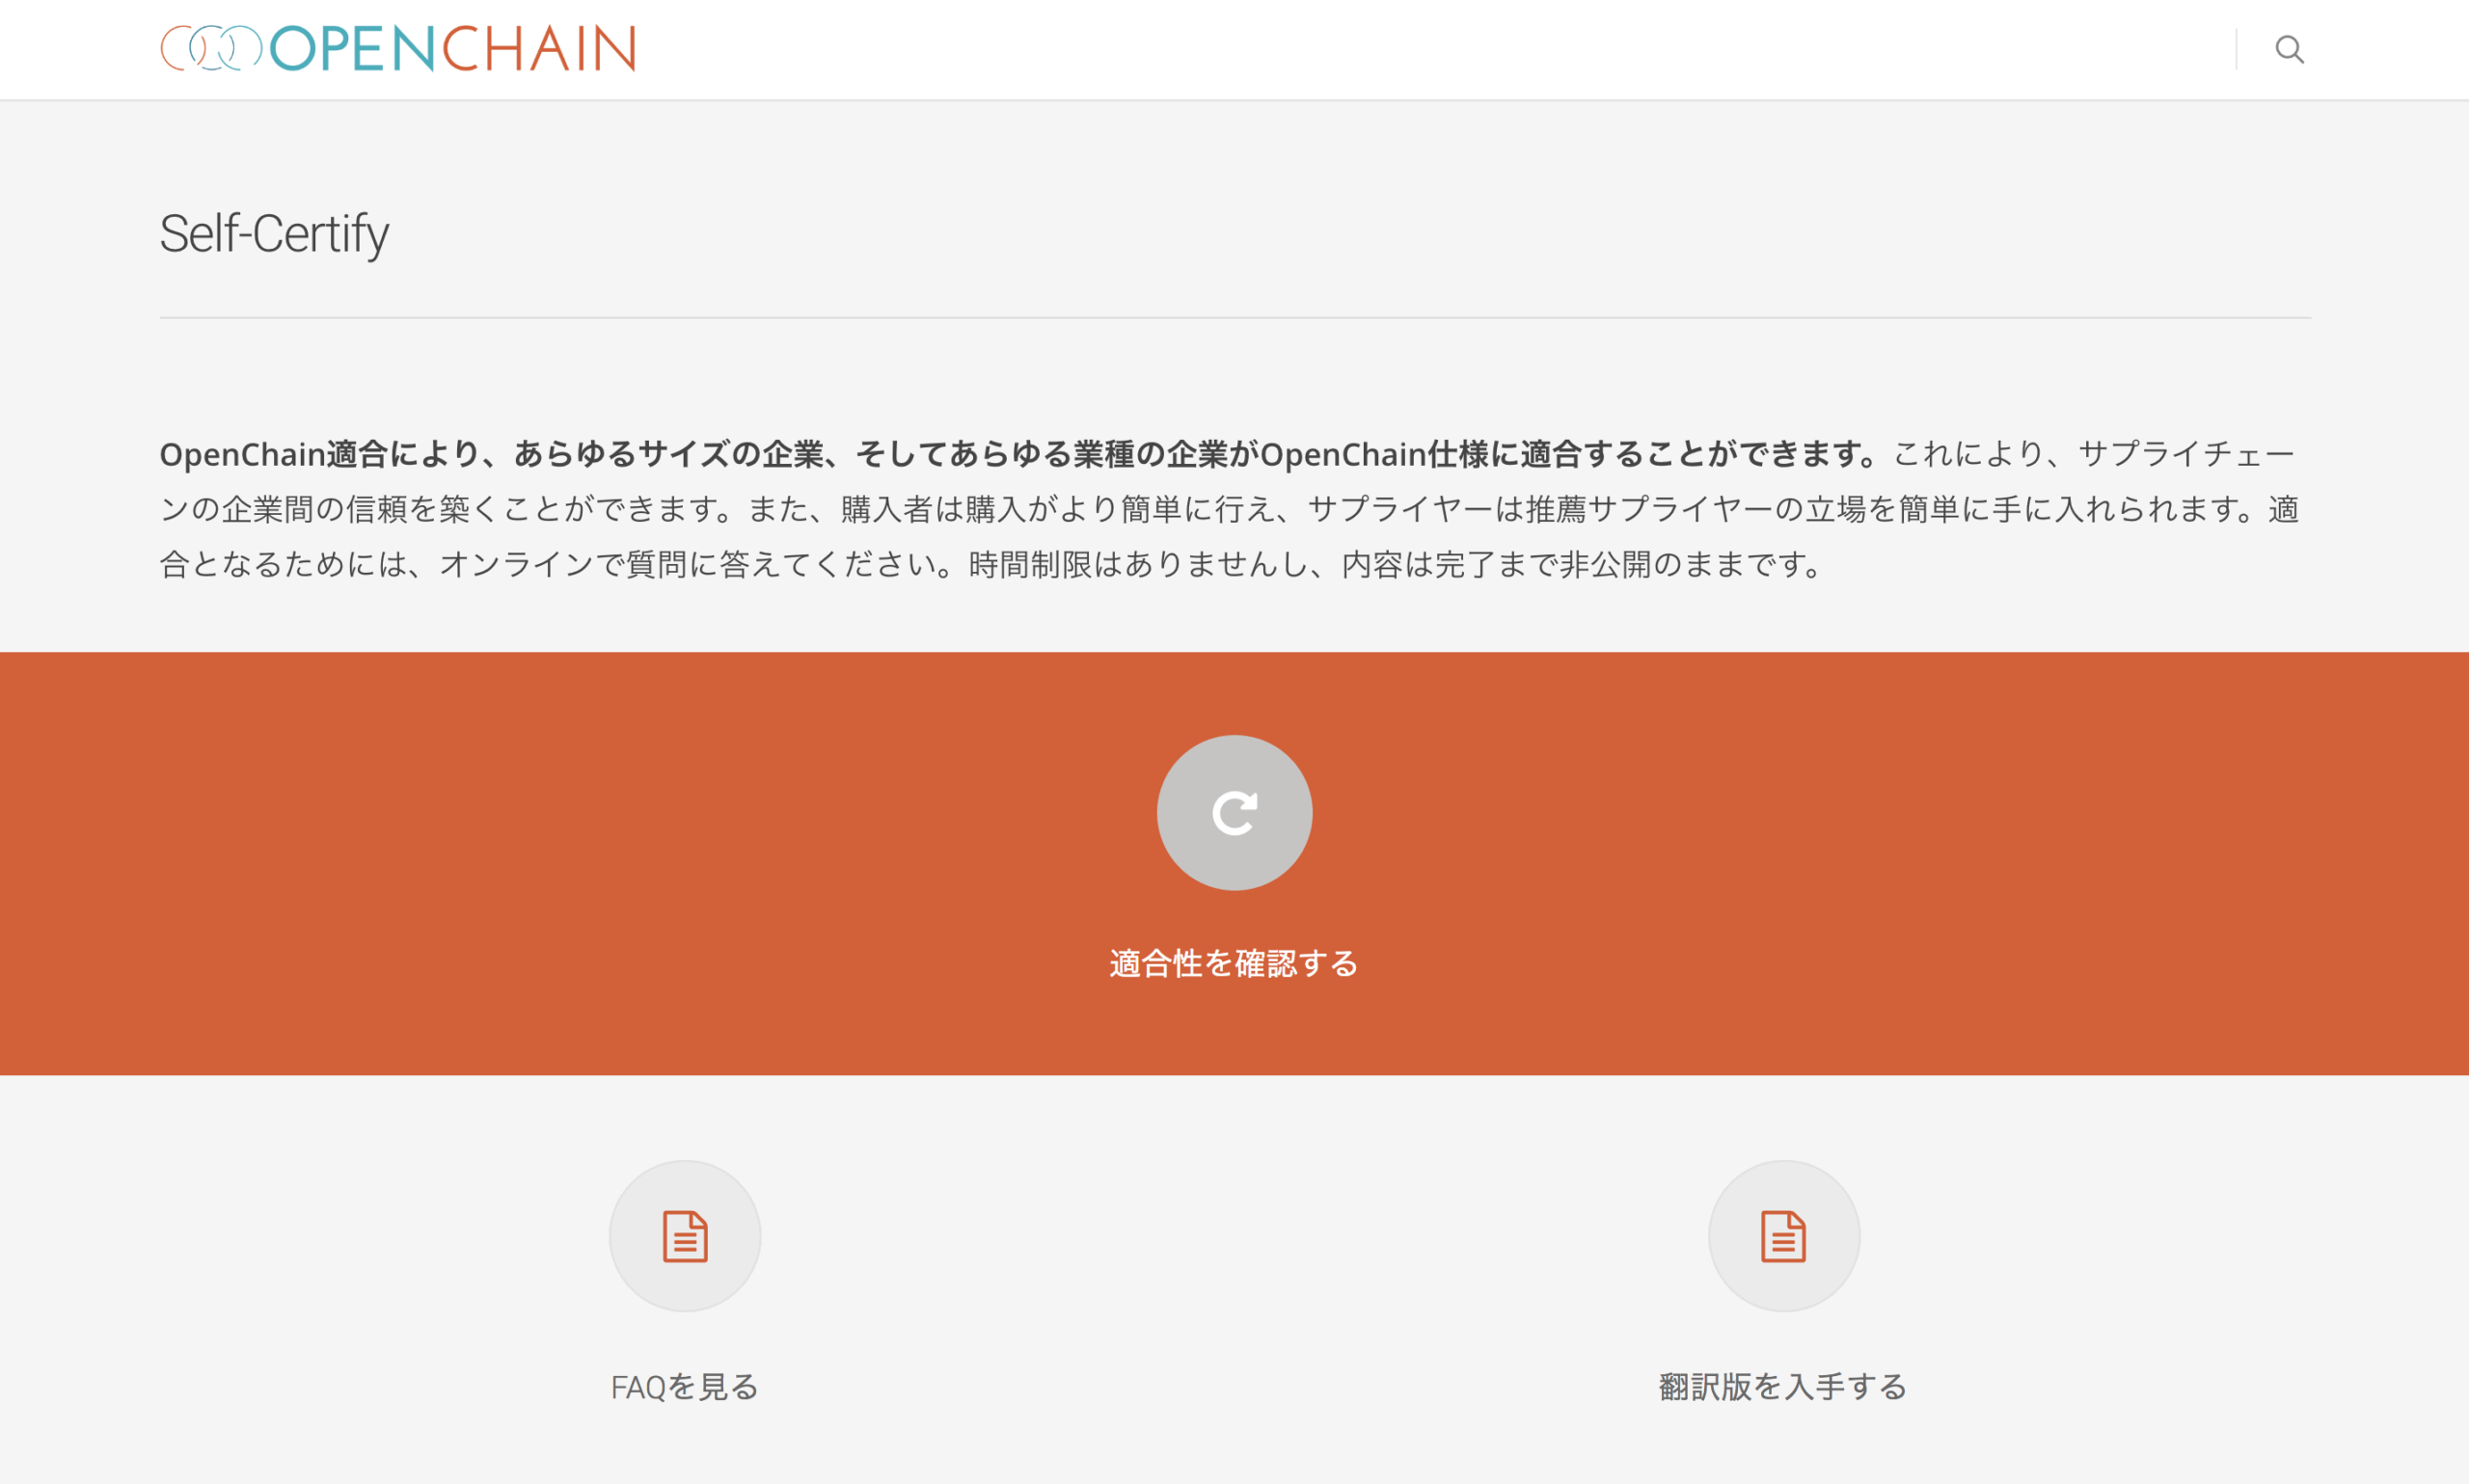Click the interlinked rings logo mark
Viewport: 2469px width, 1484px height.
pyautogui.click(x=212, y=48)
